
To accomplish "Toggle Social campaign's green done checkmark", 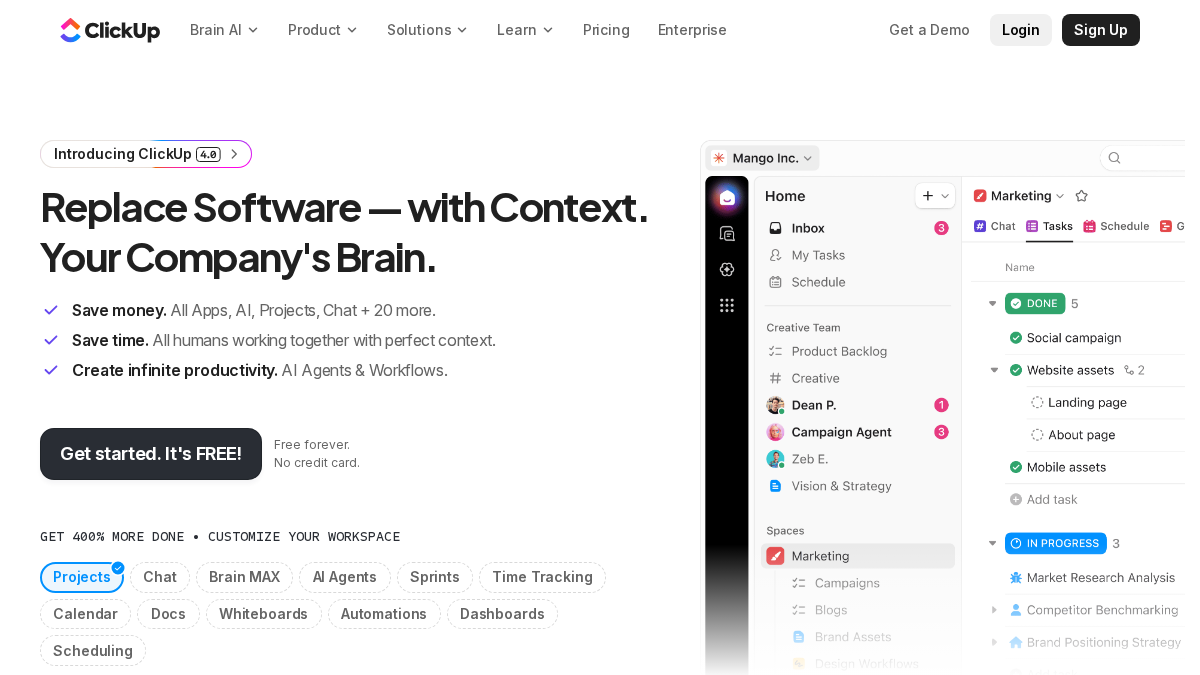I will 1016,338.
